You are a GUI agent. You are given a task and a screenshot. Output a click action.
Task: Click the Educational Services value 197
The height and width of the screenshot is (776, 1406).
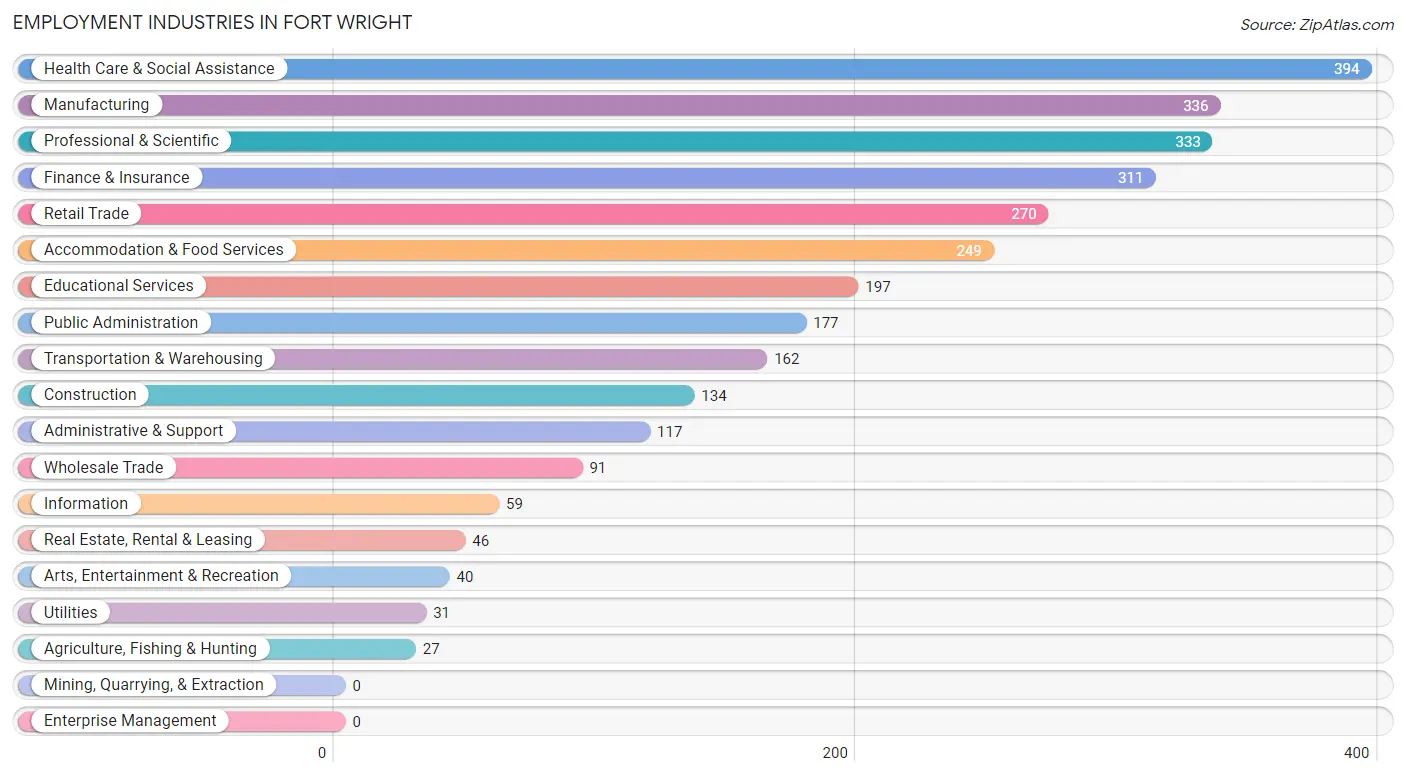878,287
